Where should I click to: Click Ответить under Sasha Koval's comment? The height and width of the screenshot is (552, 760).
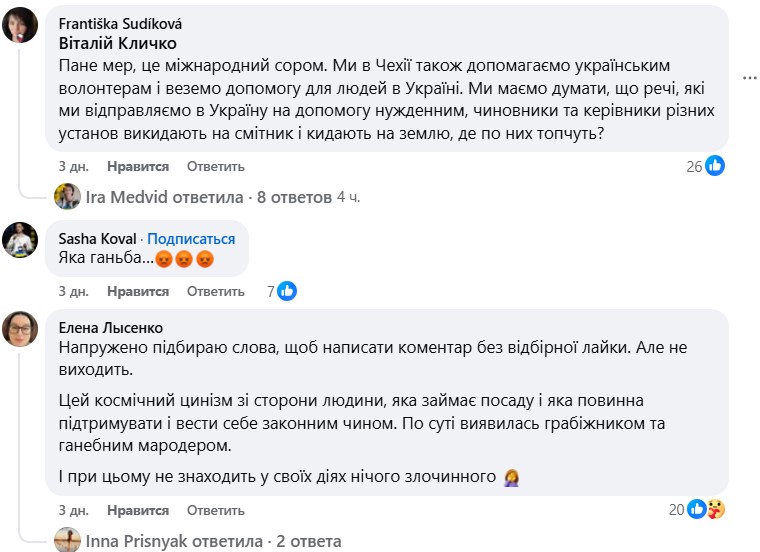pos(215,291)
